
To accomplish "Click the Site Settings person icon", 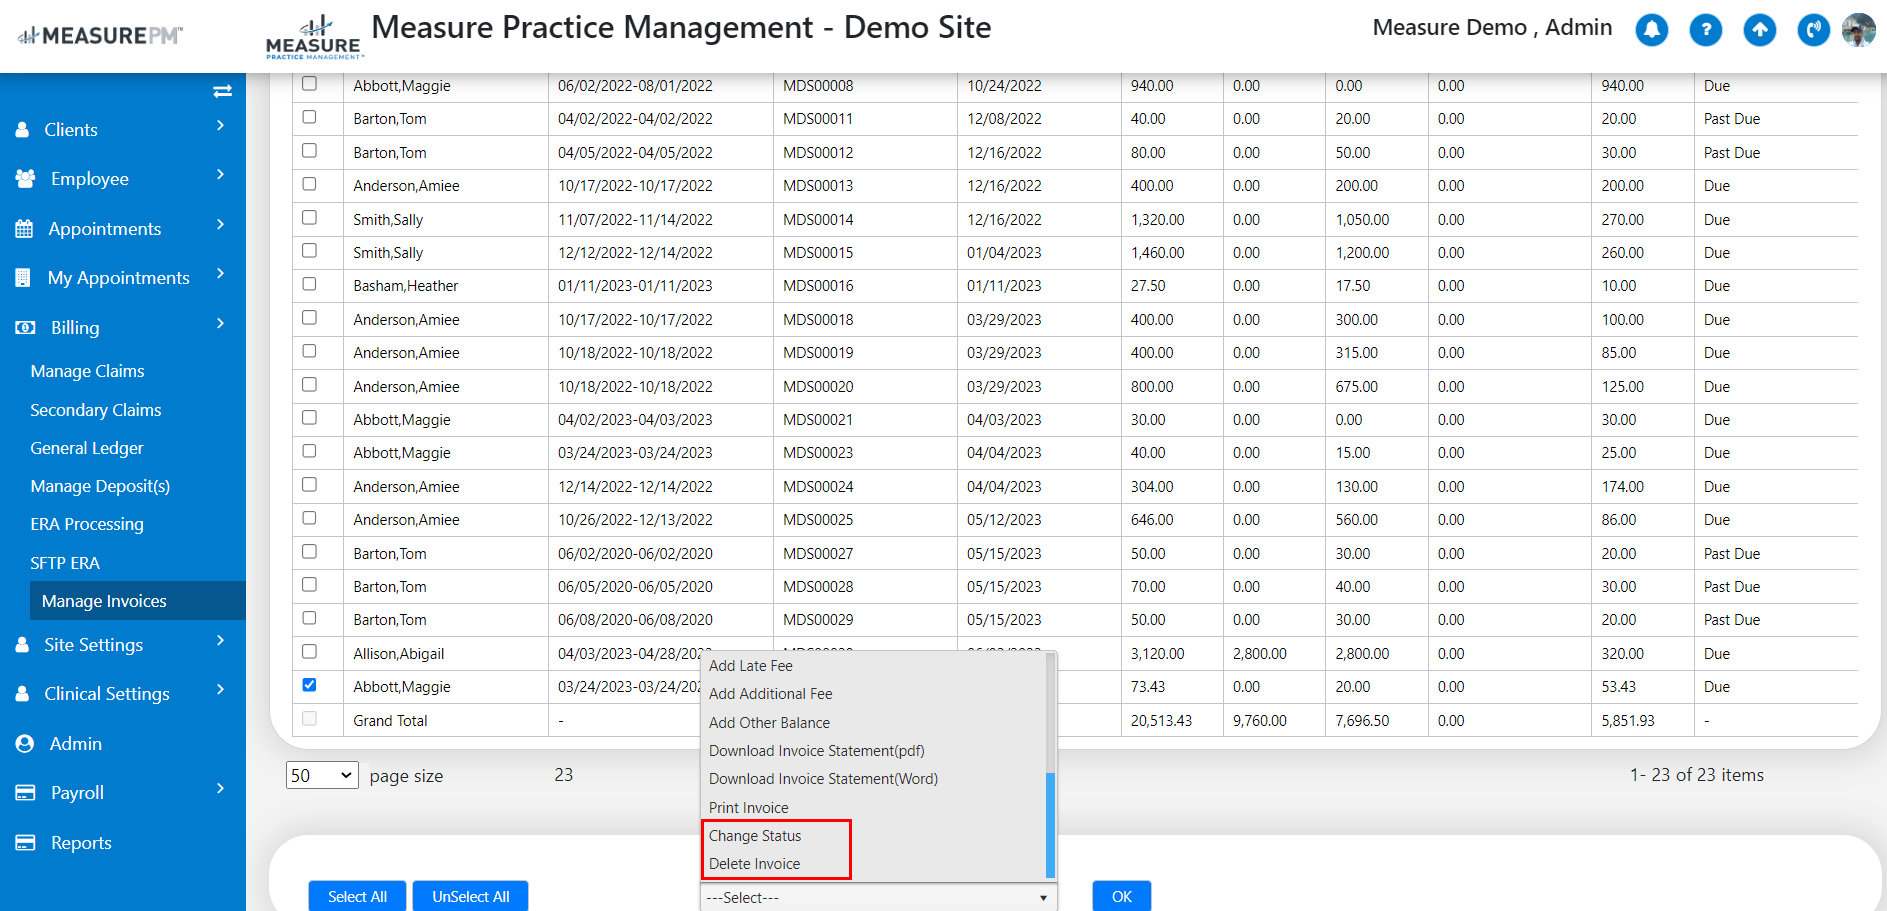I will pos(22,645).
